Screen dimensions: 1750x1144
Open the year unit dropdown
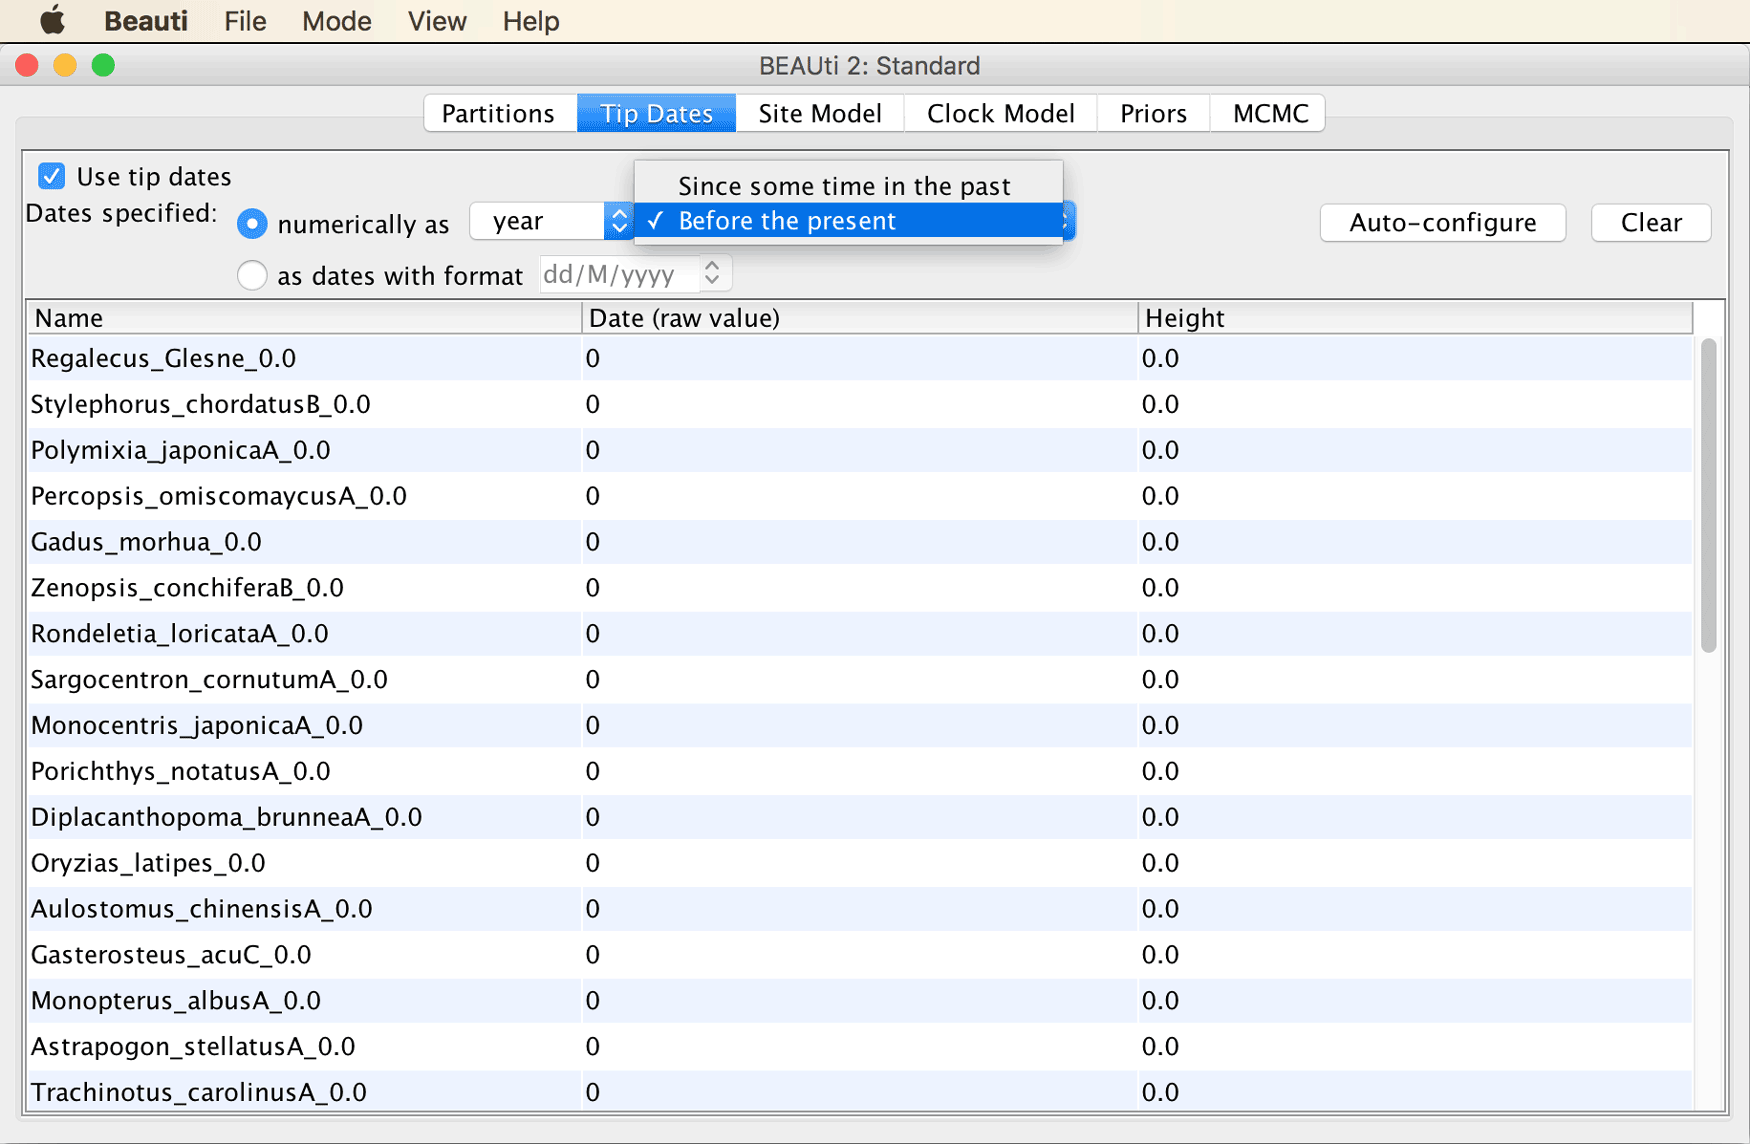551,221
